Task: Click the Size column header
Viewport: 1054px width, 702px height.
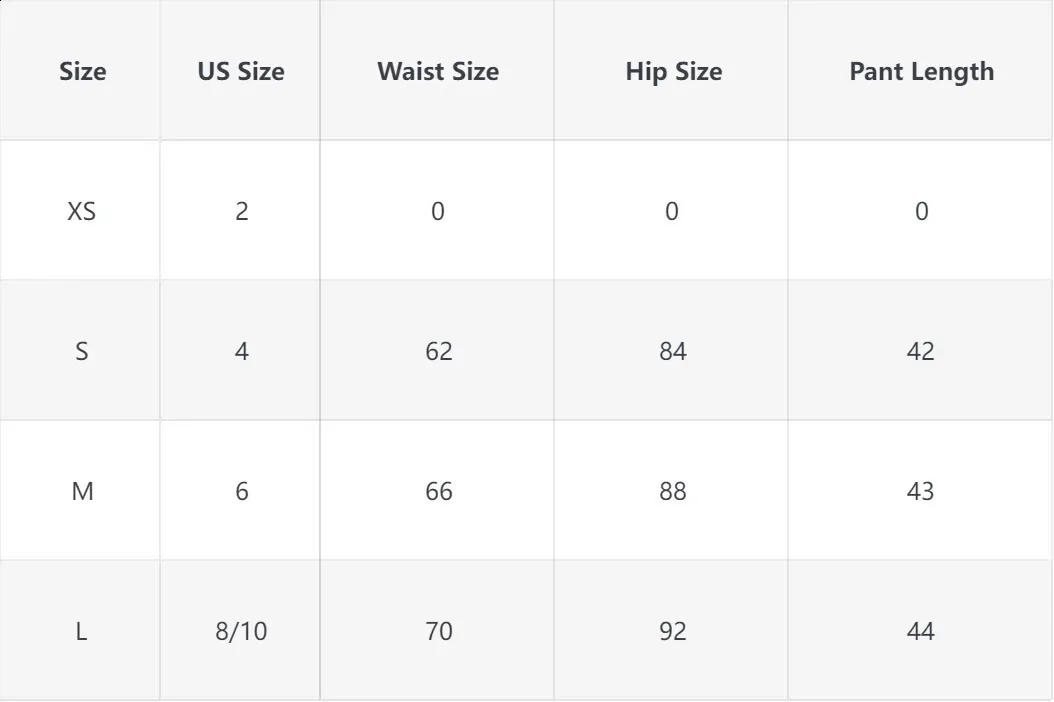Action: click(82, 71)
